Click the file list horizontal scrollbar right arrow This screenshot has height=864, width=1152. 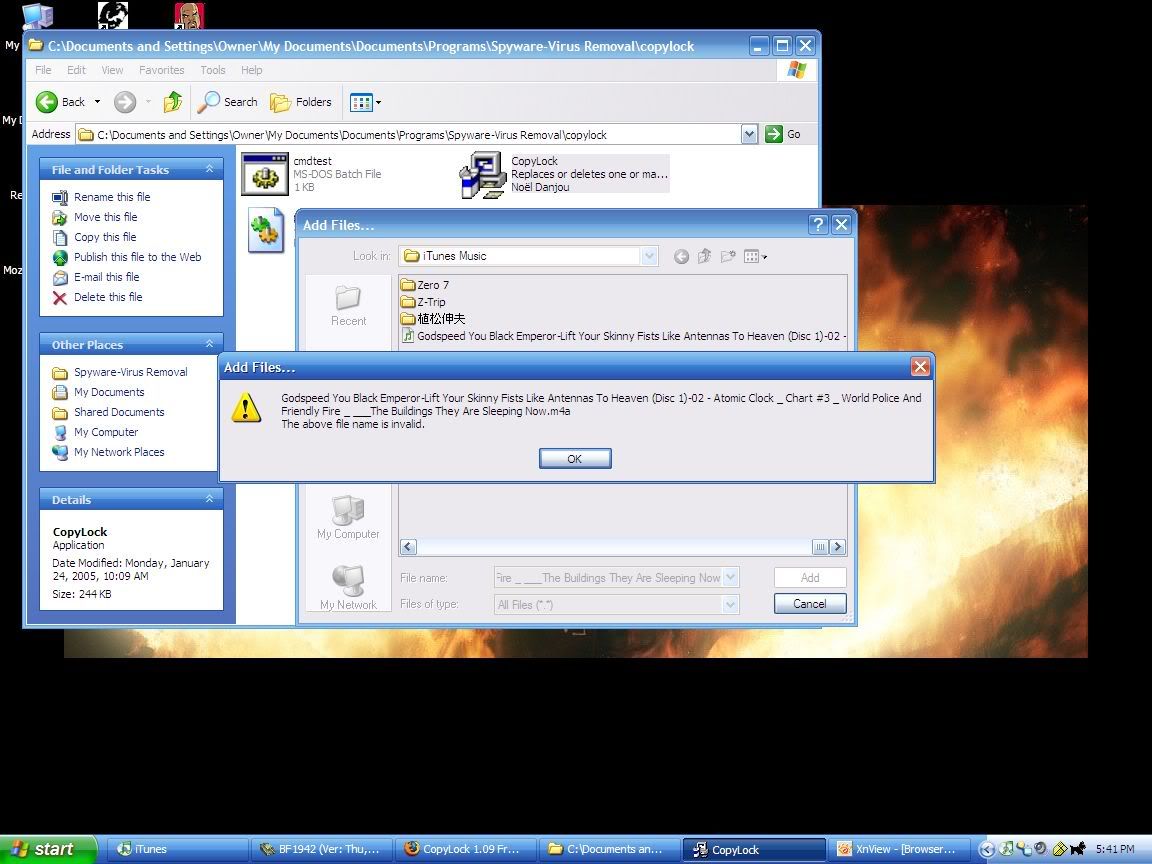point(837,547)
